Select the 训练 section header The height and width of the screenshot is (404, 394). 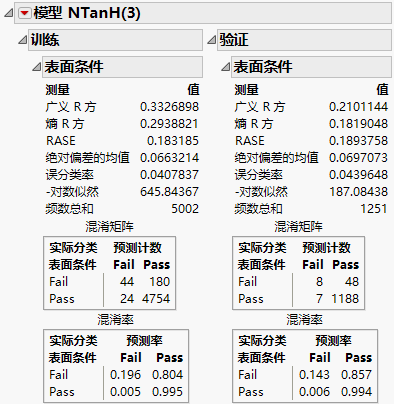click(x=115, y=40)
